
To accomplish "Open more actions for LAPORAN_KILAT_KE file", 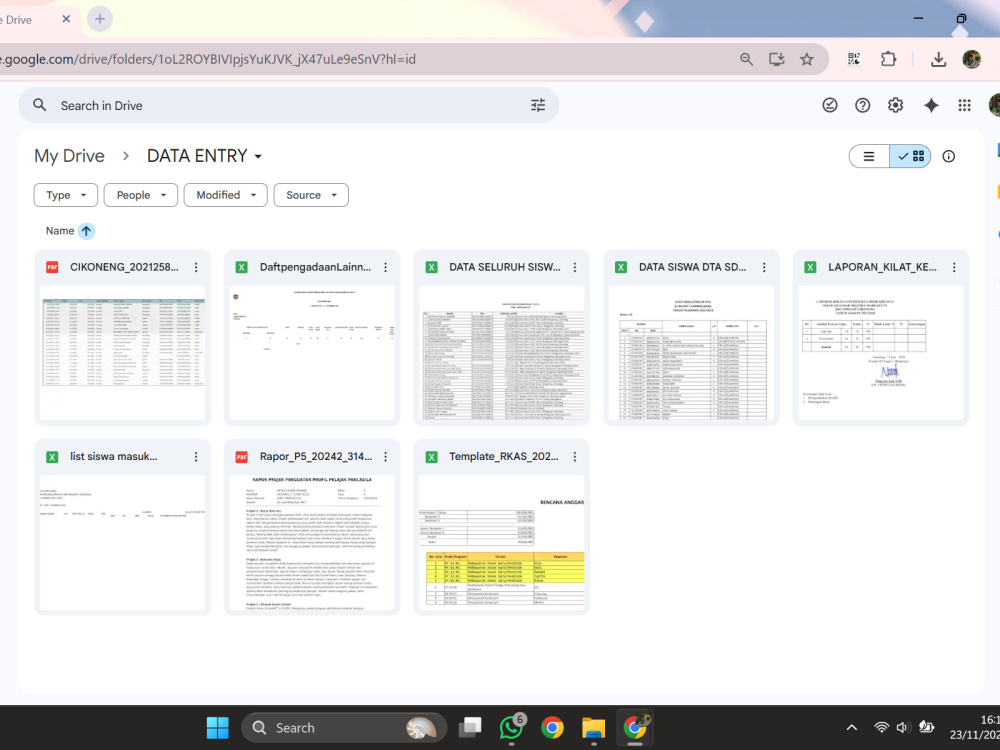I will coord(954,267).
